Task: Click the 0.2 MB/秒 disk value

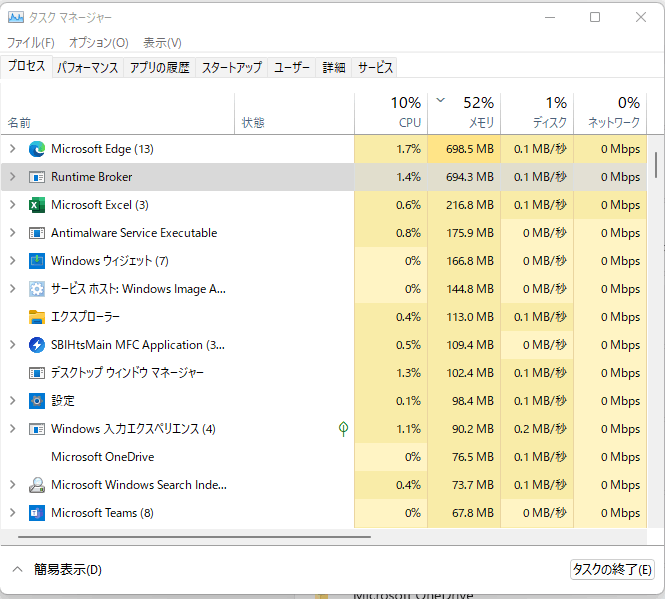Action: coord(540,429)
